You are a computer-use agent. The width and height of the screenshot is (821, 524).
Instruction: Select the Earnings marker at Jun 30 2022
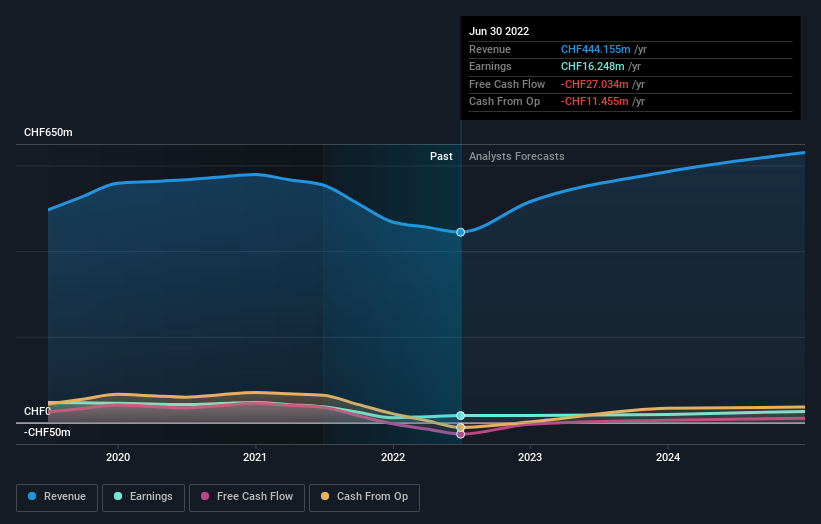tap(460, 416)
